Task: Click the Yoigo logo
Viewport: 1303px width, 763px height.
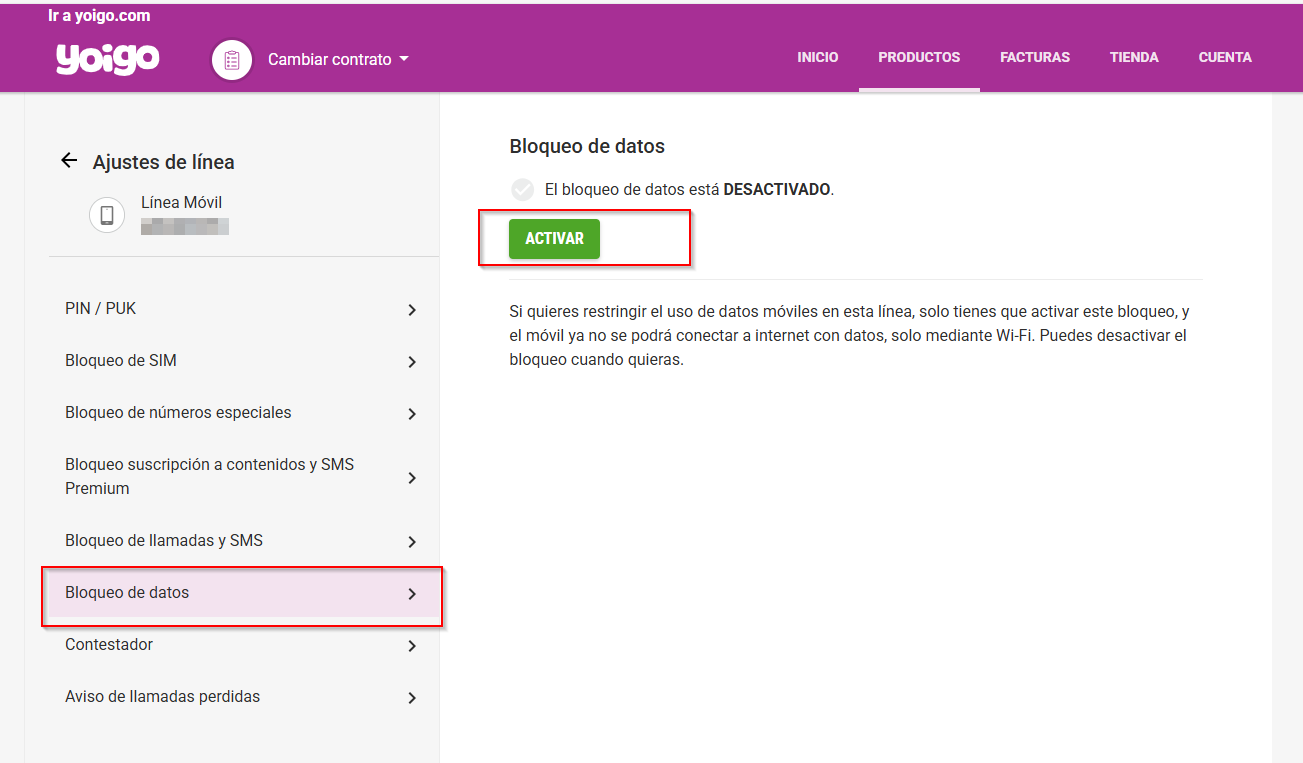Action: point(107,59)
